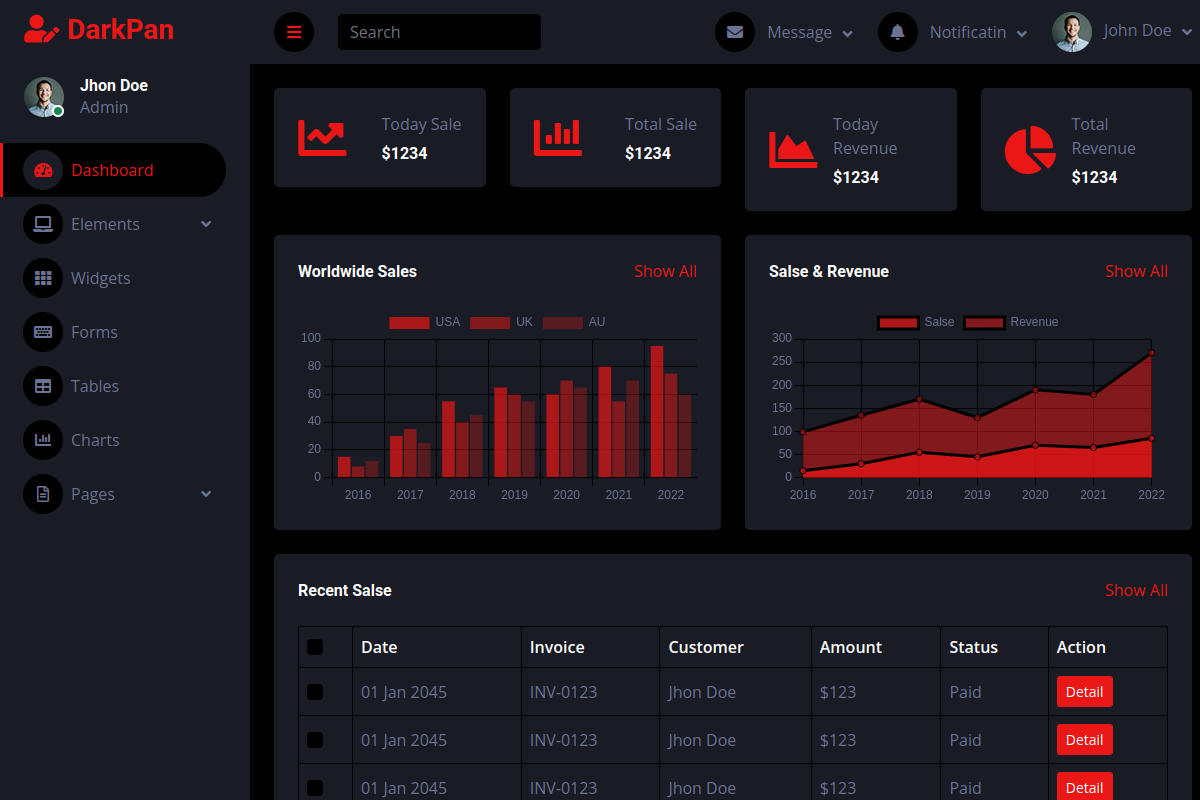Click the hamburger sidebar toggle button
The height and width of the screenshot is (800, 1200).
pyautogui.click(x=294, y=32)
